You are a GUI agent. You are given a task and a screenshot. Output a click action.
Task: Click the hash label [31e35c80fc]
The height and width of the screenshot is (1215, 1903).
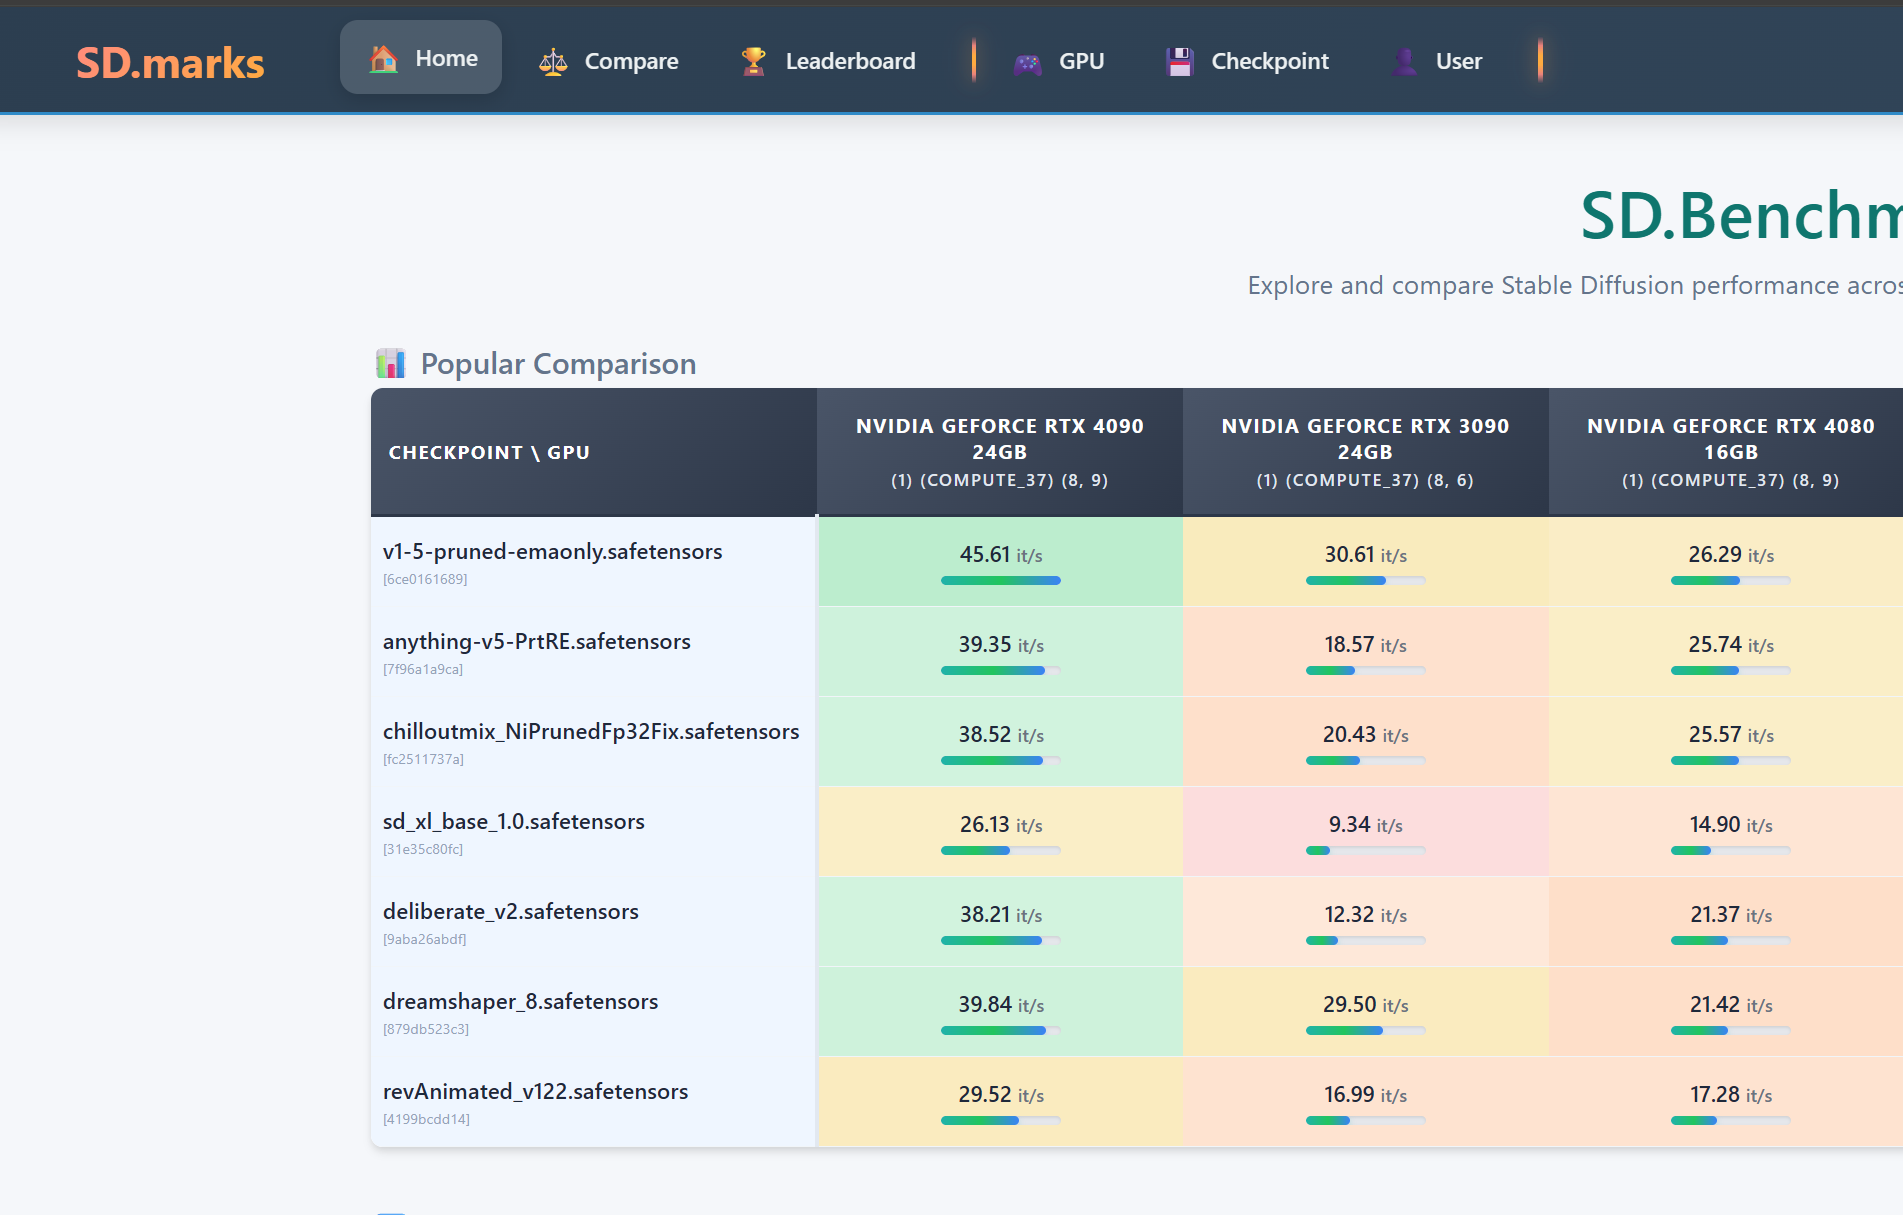[423, 849]
